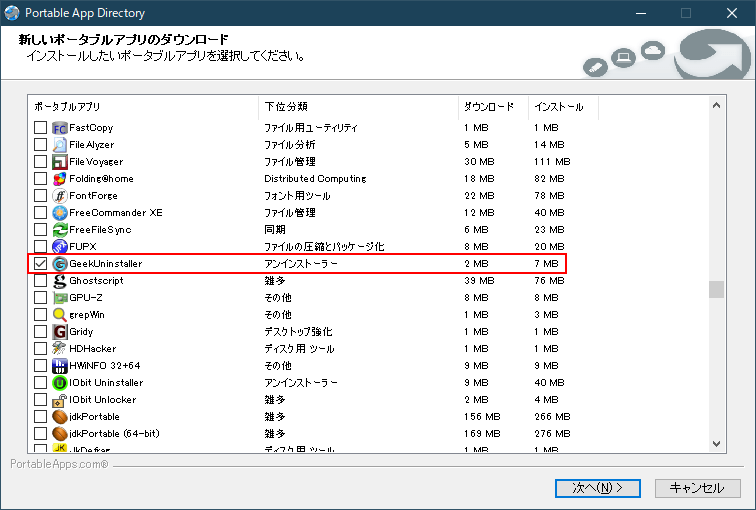Click the FreeCommander XE icon
The height and width of the screenshot is (510, 756).
[x=59, y=213]
